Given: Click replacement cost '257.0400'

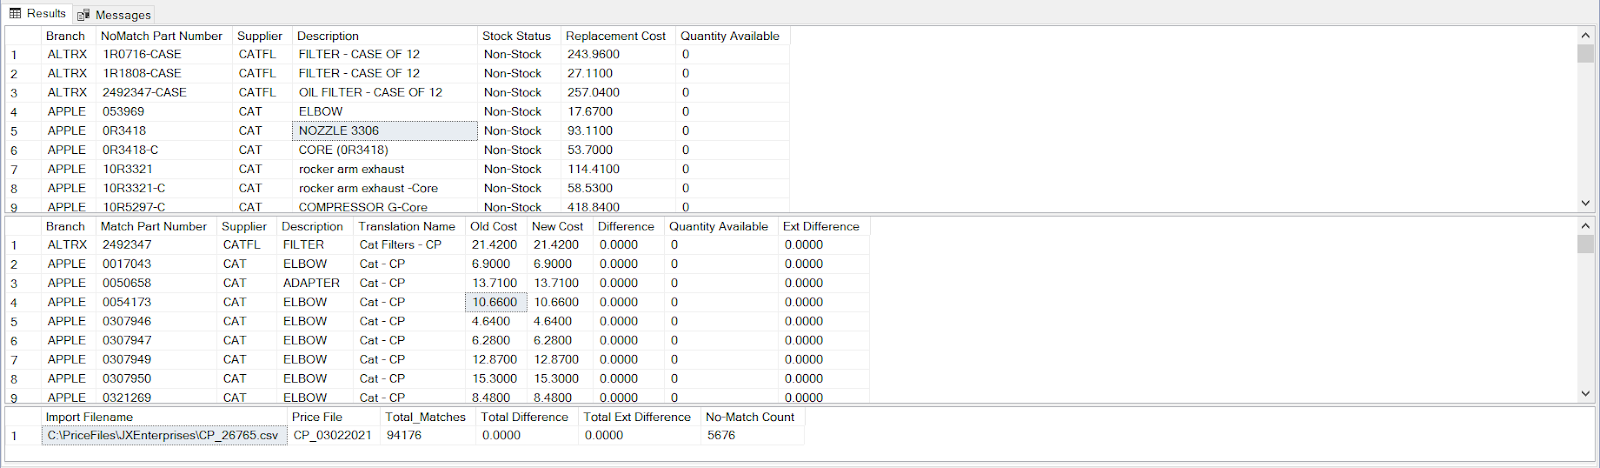Looking at the screenshot, I should (x=618, y=93).
